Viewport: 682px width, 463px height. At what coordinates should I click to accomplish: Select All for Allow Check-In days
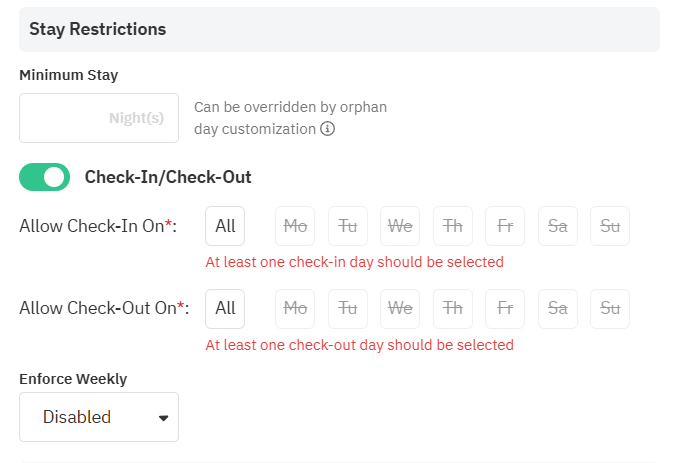[x=225, y=226]
